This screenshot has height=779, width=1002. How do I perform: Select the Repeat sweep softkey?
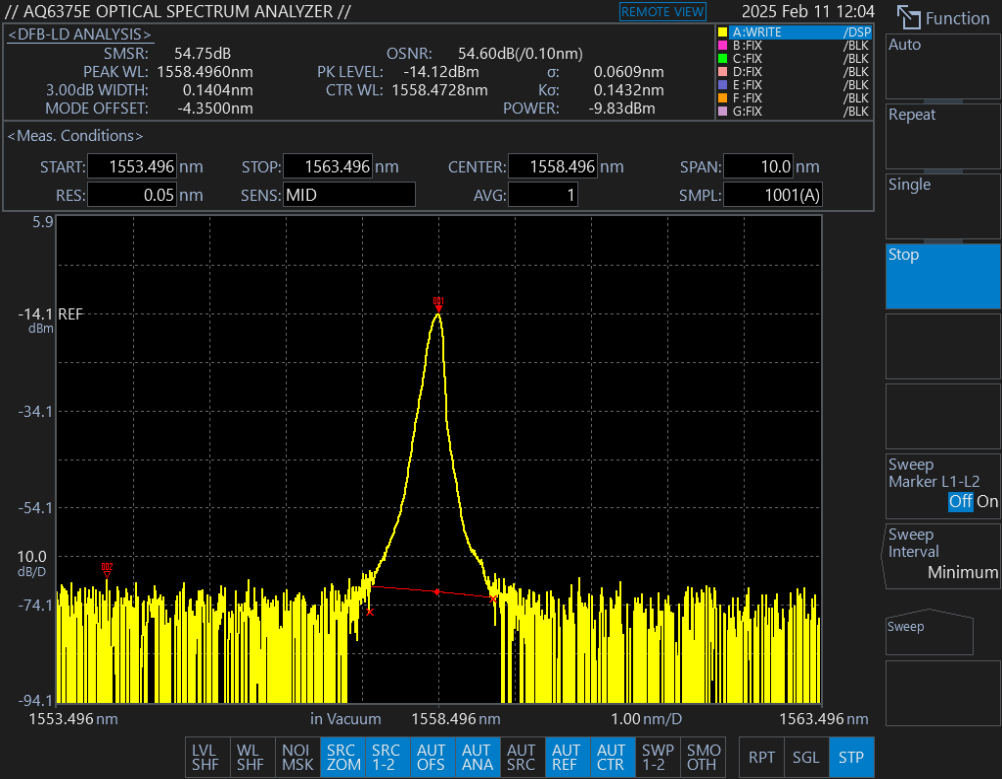tap(942, 134)
